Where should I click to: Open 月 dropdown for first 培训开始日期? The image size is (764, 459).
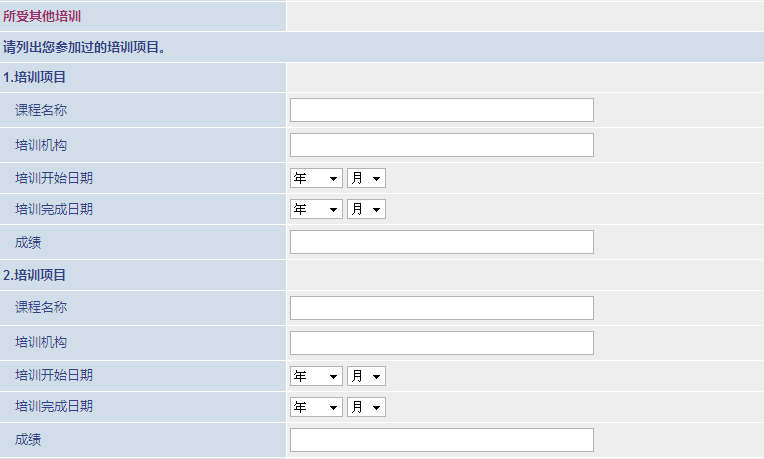[366, 178]
